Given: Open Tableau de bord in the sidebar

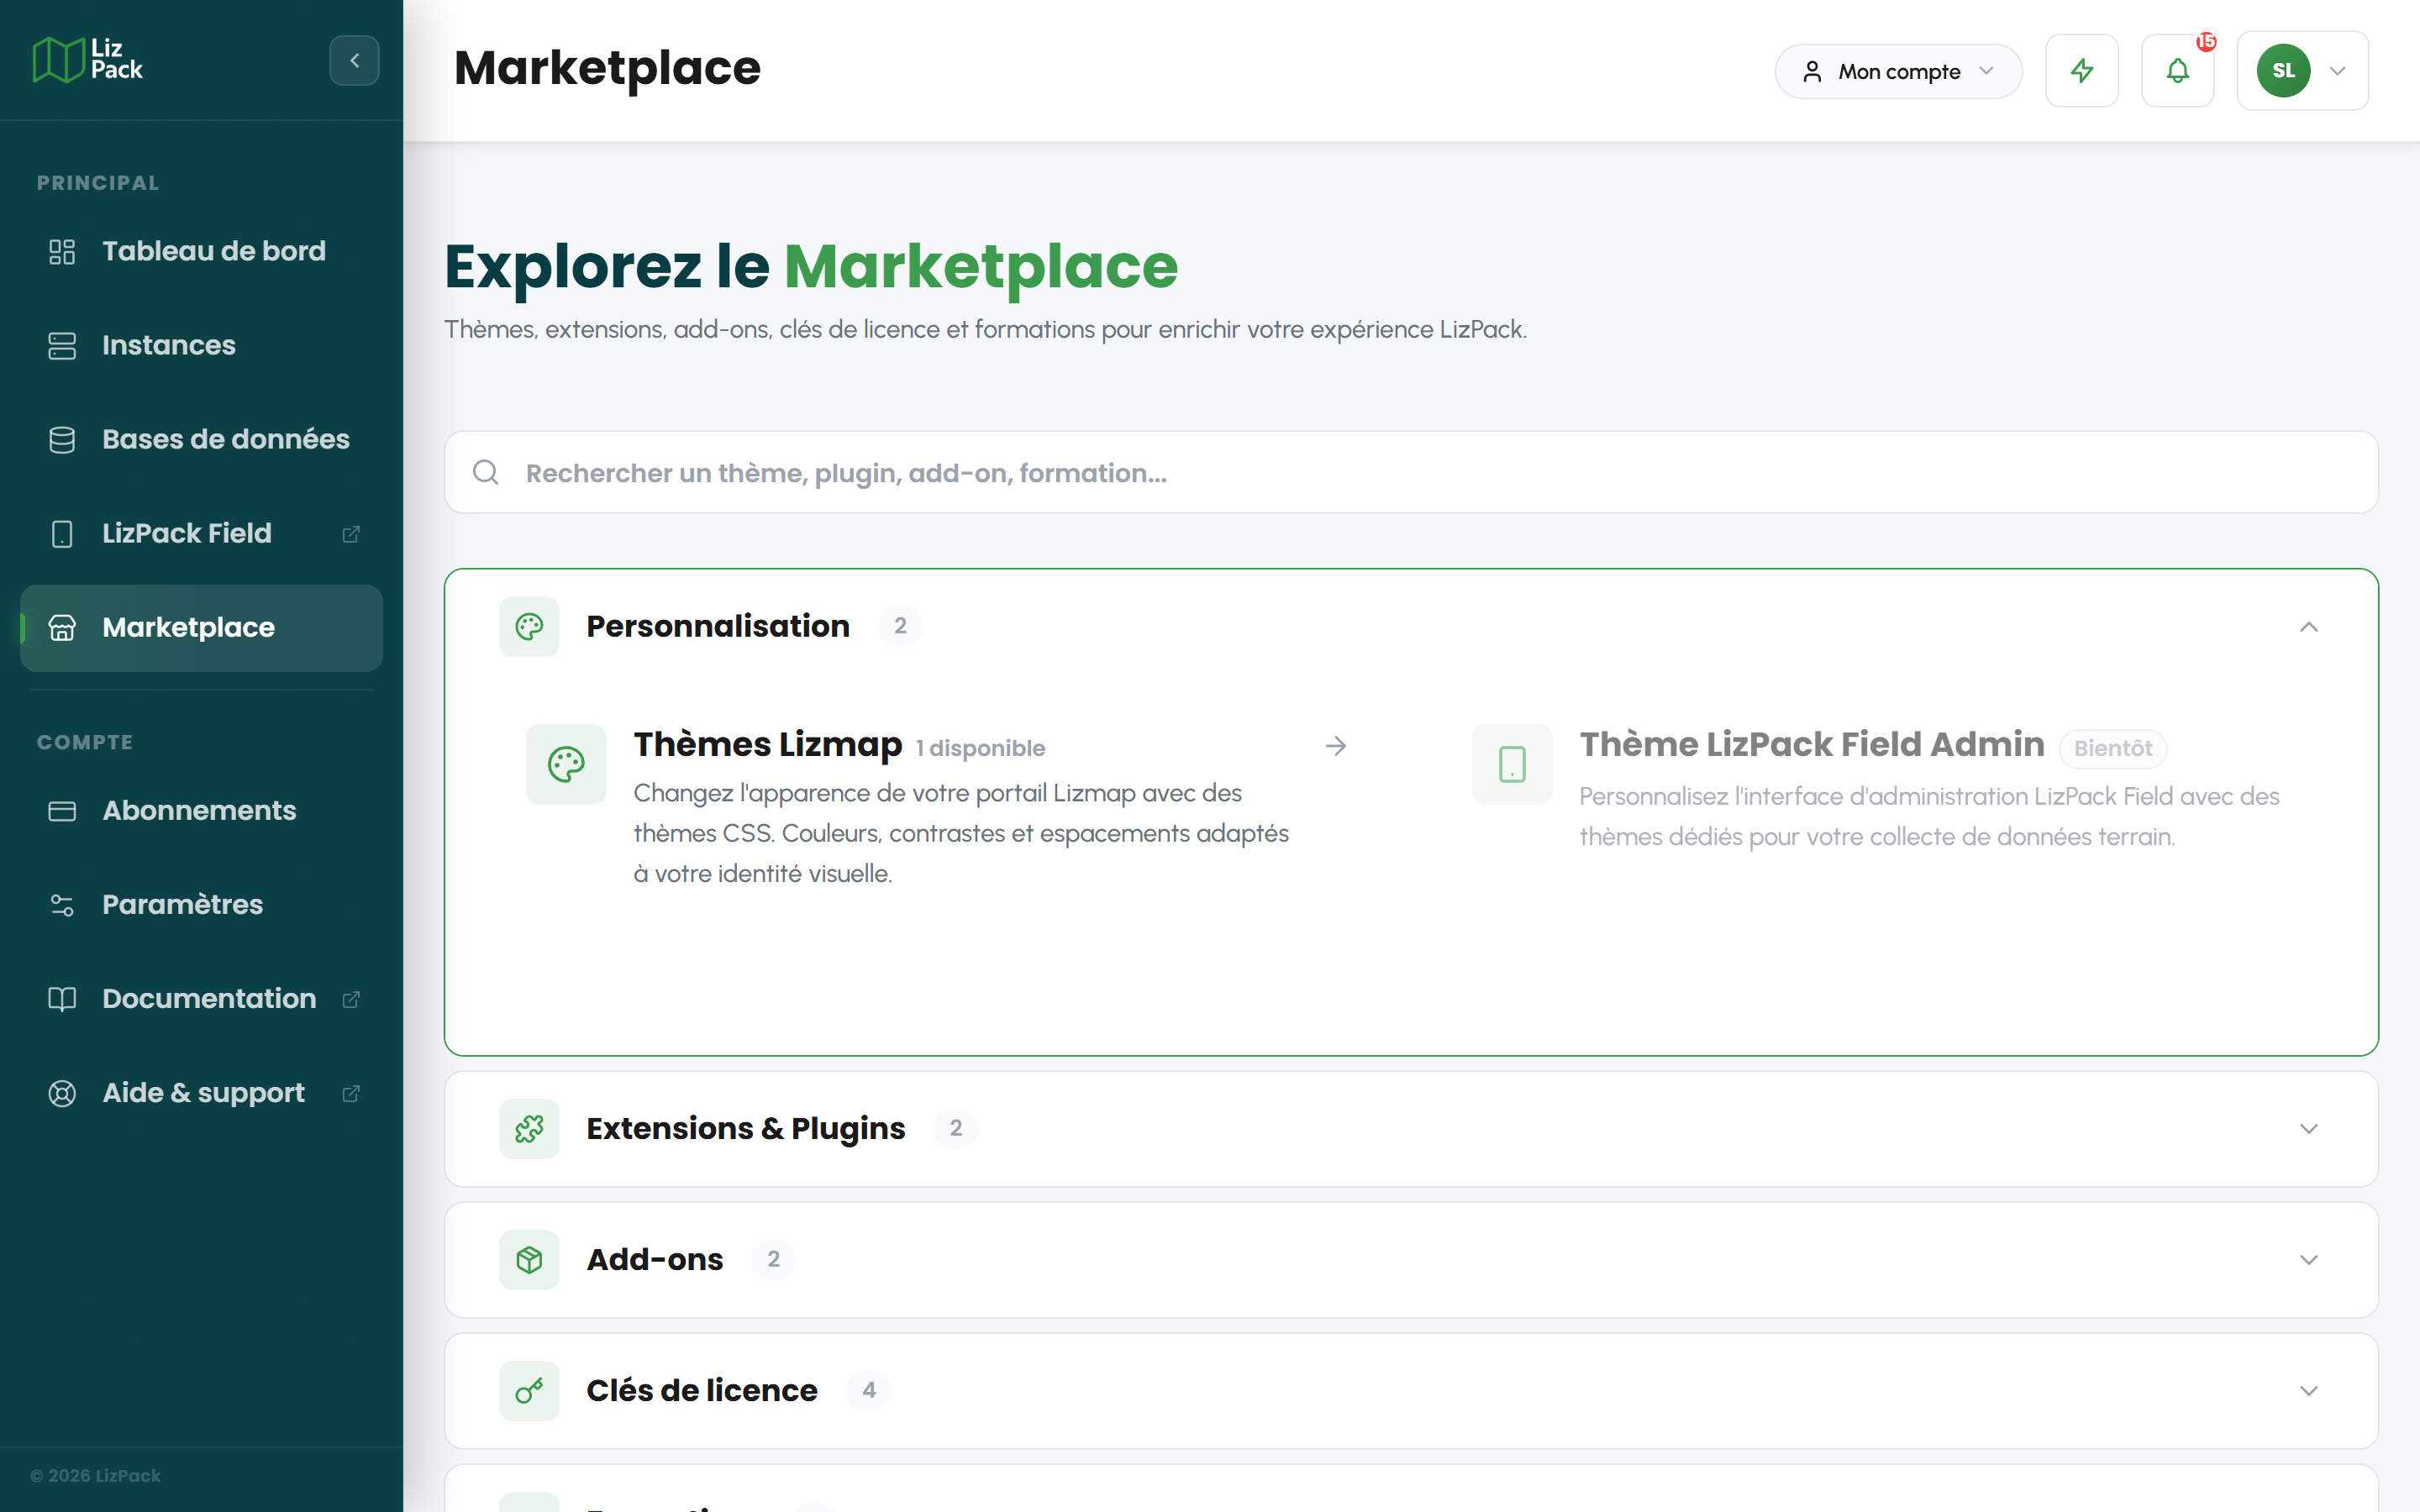Looking at the screenshot, I should pos(201,251).
